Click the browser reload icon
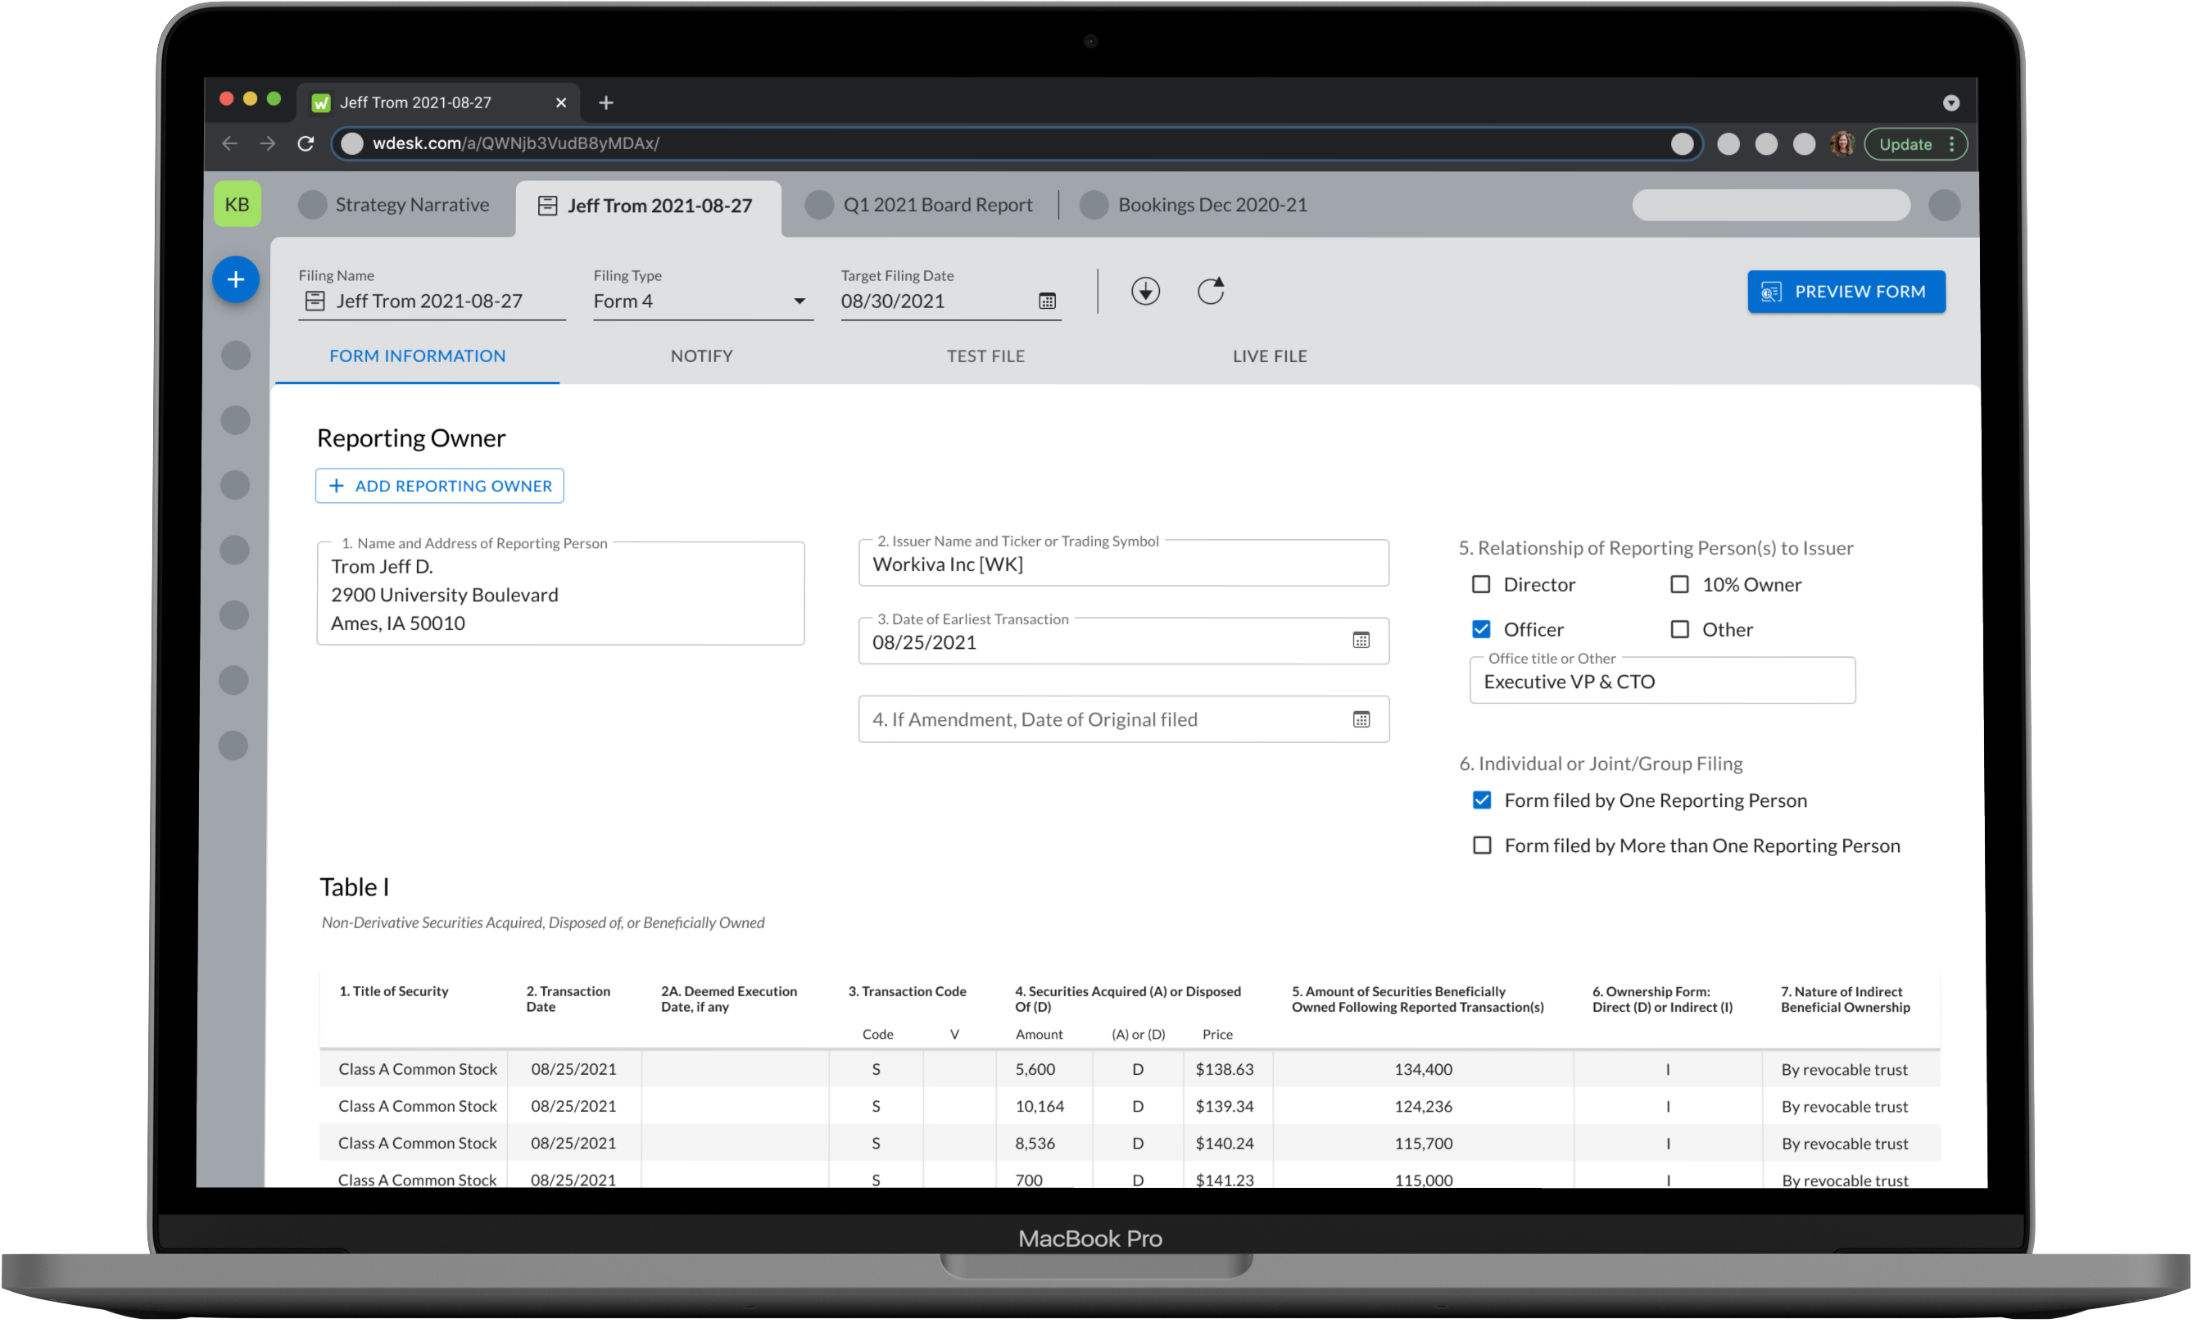The height and width of the screenshot is (1320, 2192). click(x=306, y=143)
